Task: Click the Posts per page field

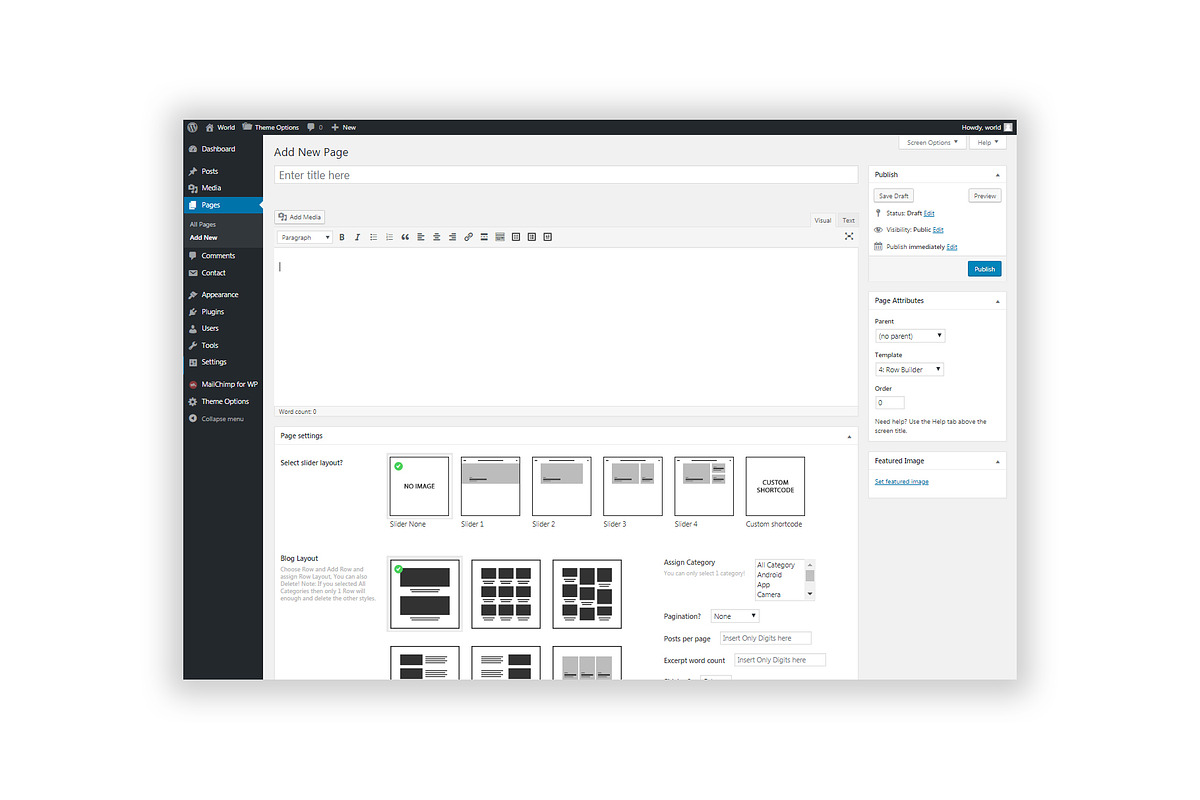Action: tap(766, 638)
